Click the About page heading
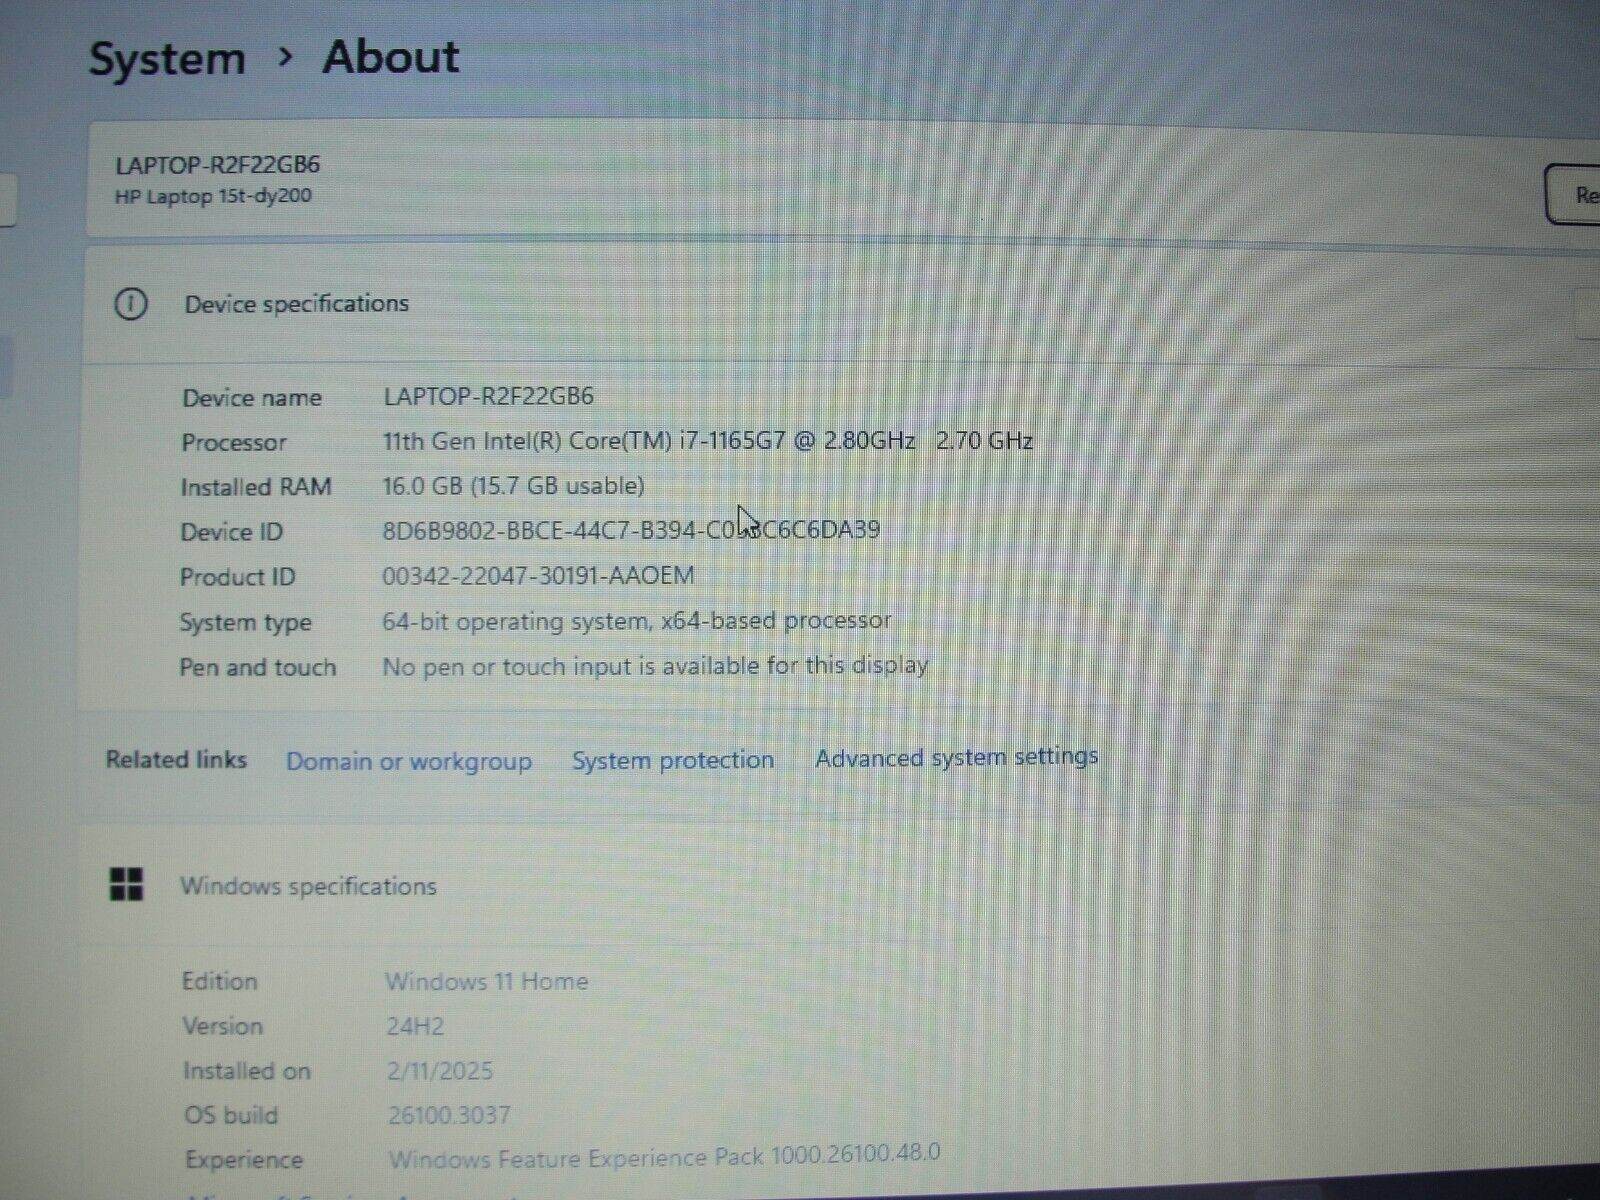The width and height of the screenshot is (1600, 1200). click(391, 57)
